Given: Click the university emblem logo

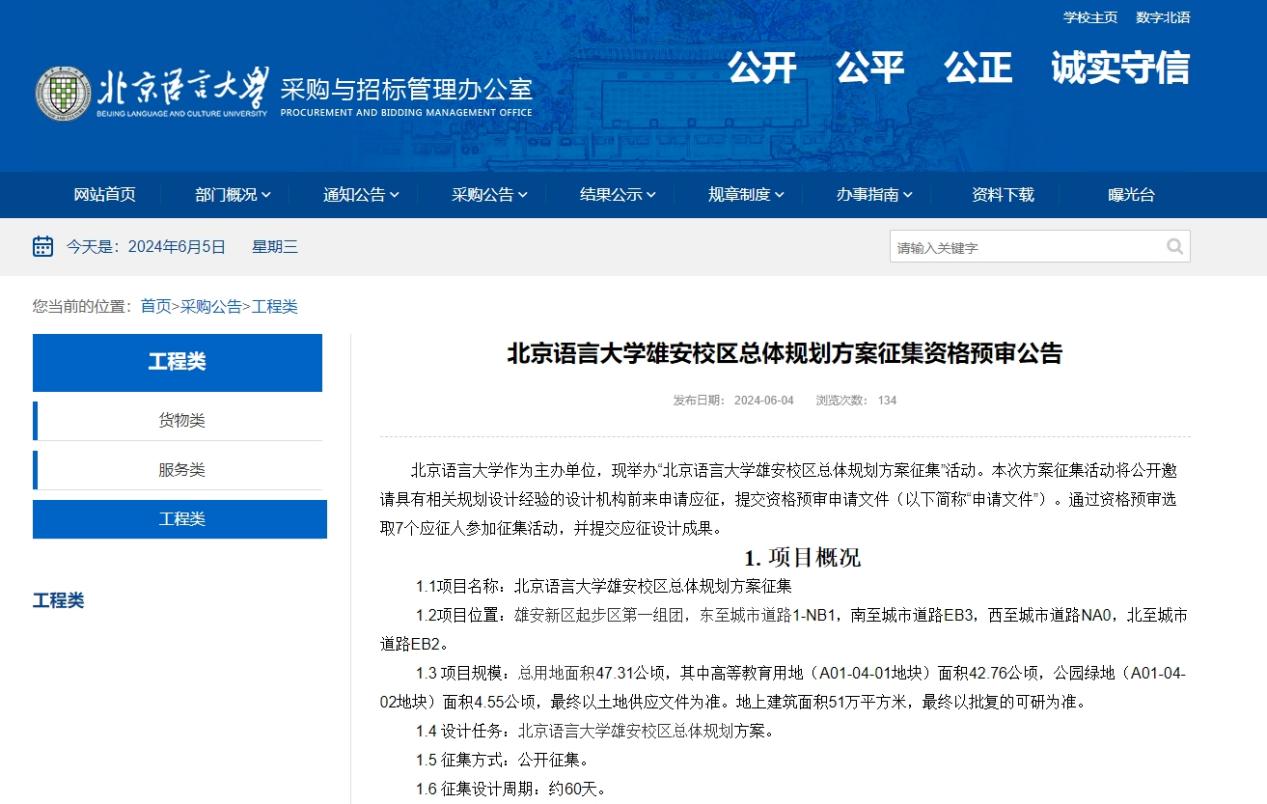Looking at the screenshot, I should pos(62,94).
